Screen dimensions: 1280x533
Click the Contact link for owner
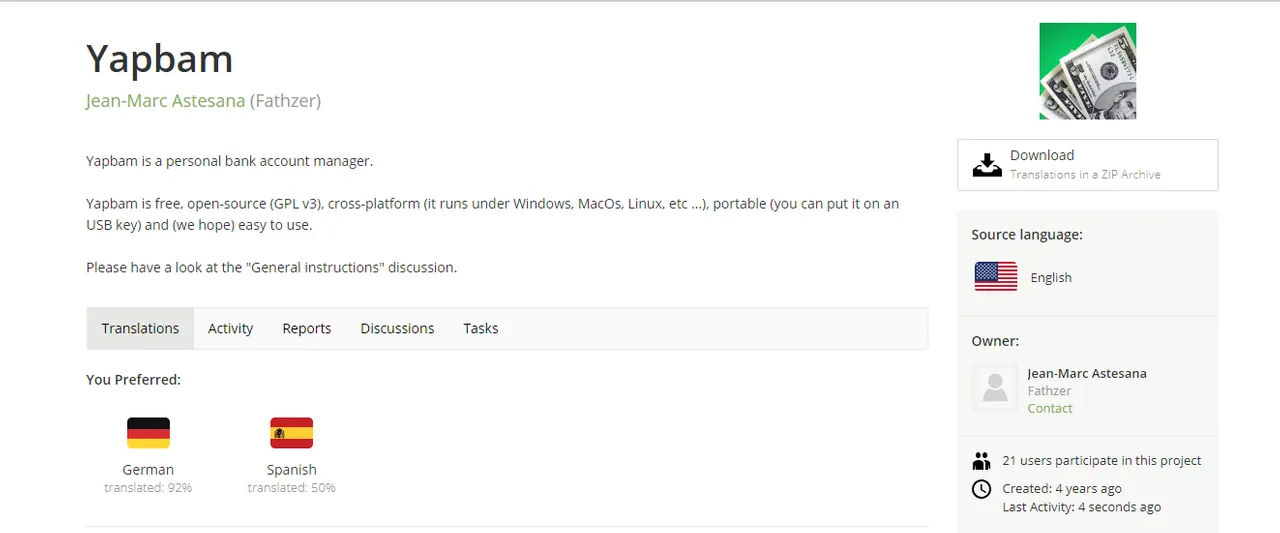tap(1050, 408)
